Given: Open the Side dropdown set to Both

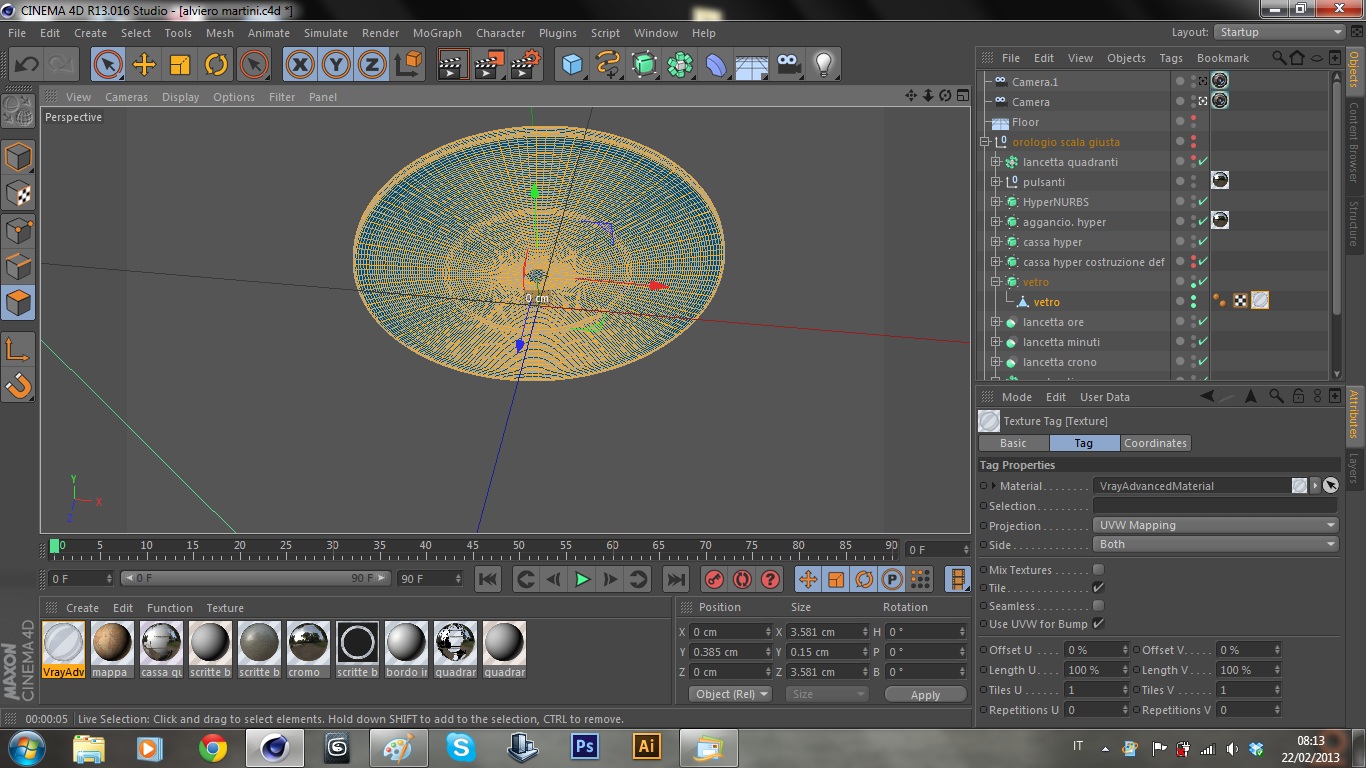Looking at the screenshot, I should (x=1215, y=544).
